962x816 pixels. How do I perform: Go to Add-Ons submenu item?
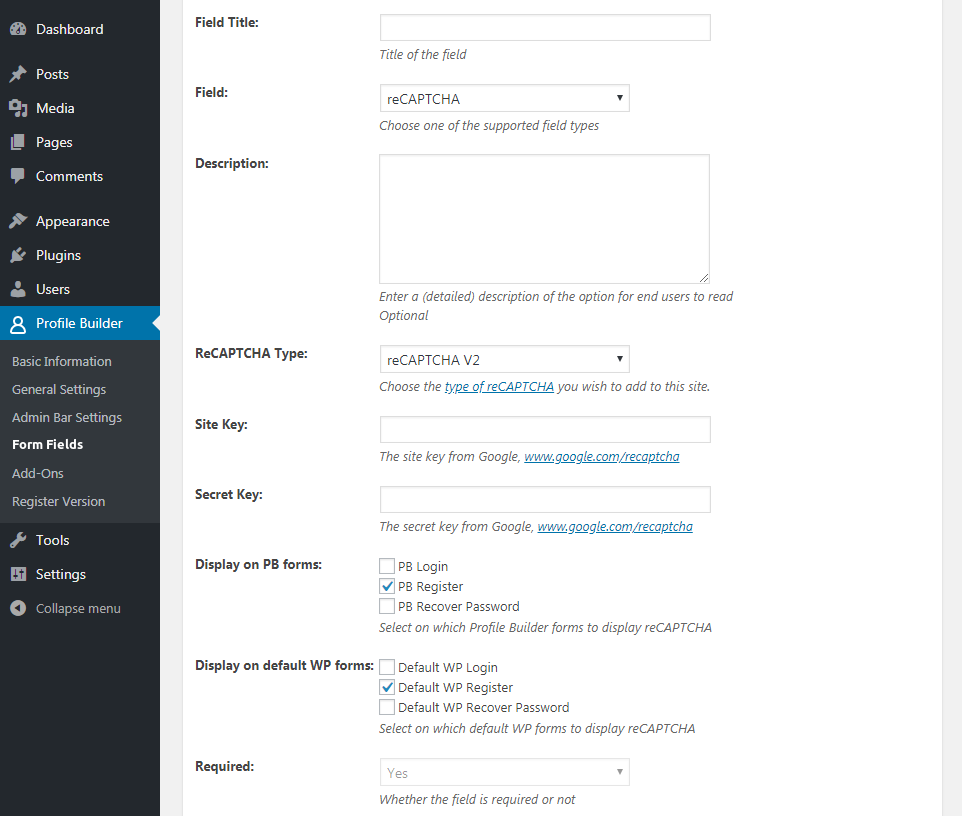(37, 473)
